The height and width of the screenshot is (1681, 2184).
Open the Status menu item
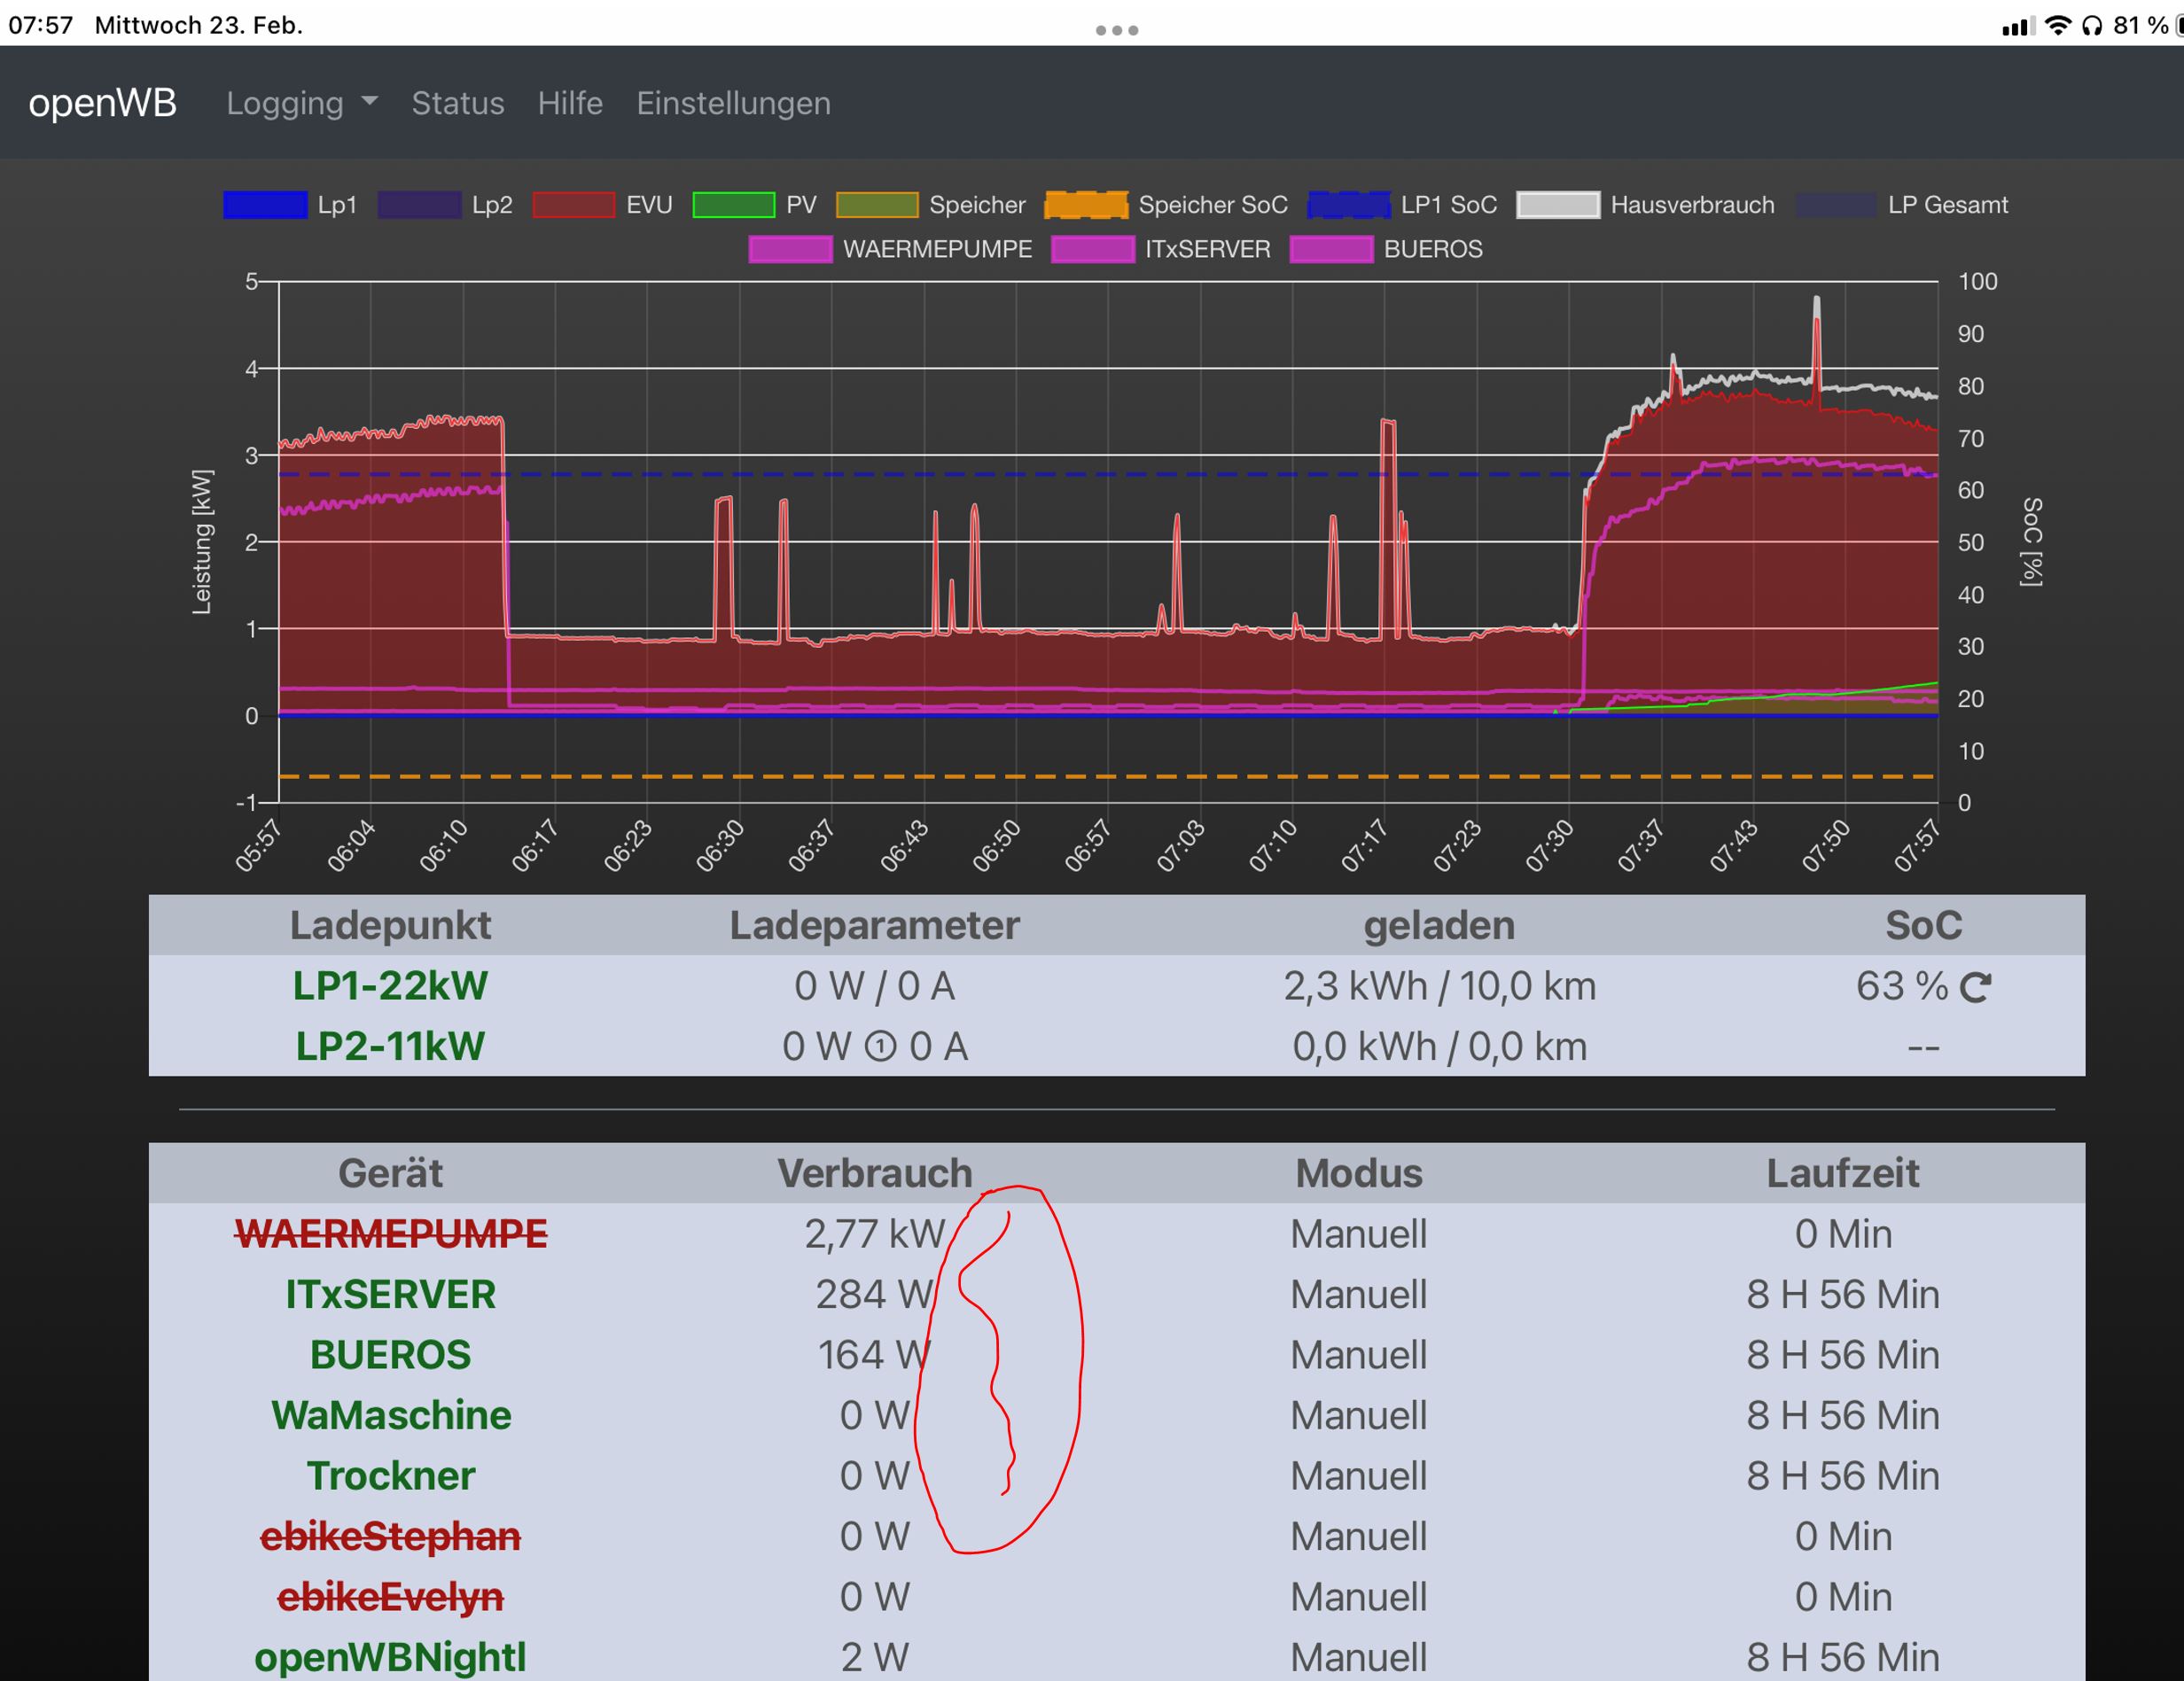[x=458, y=103]
